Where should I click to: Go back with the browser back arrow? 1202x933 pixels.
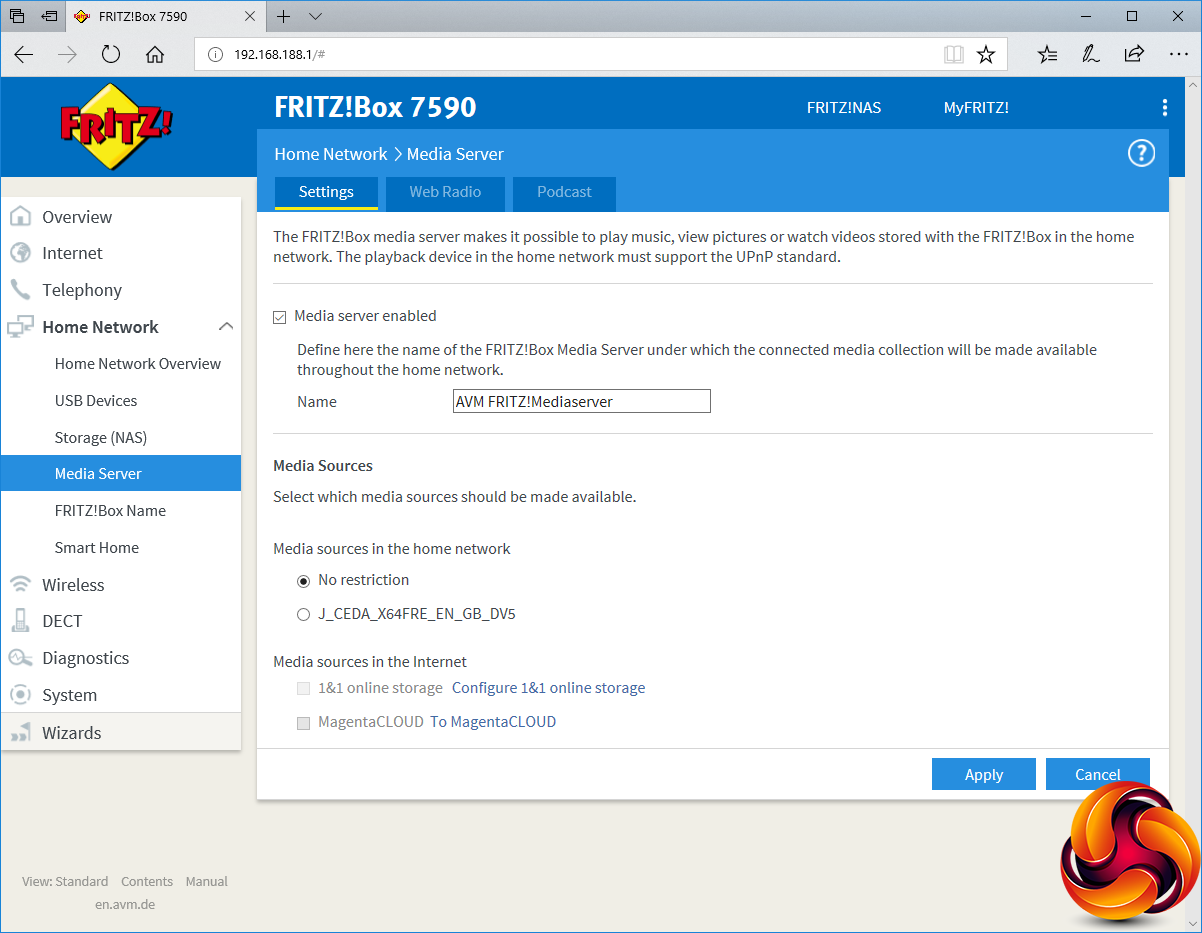click(24, 54)
